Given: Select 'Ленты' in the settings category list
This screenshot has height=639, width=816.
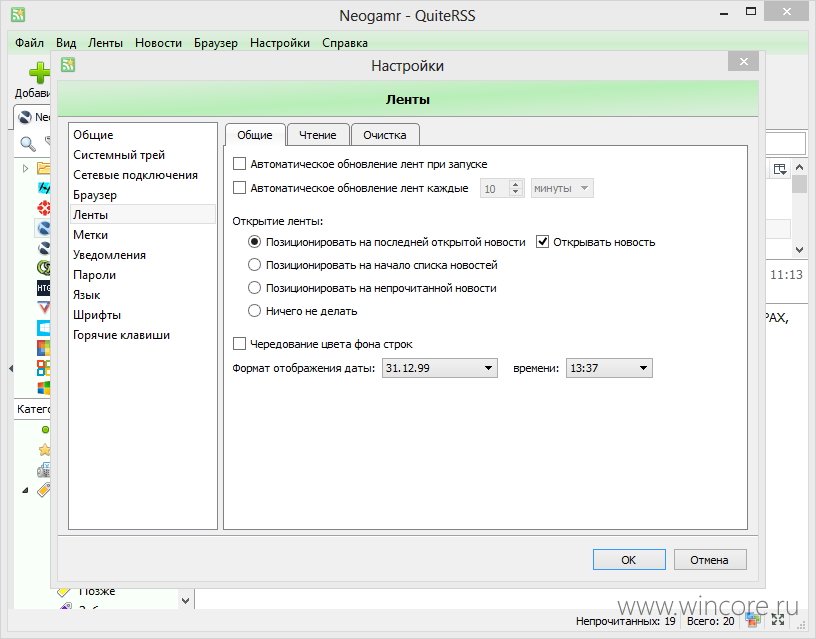Looking at the screenshot, I should pos(143,214).
